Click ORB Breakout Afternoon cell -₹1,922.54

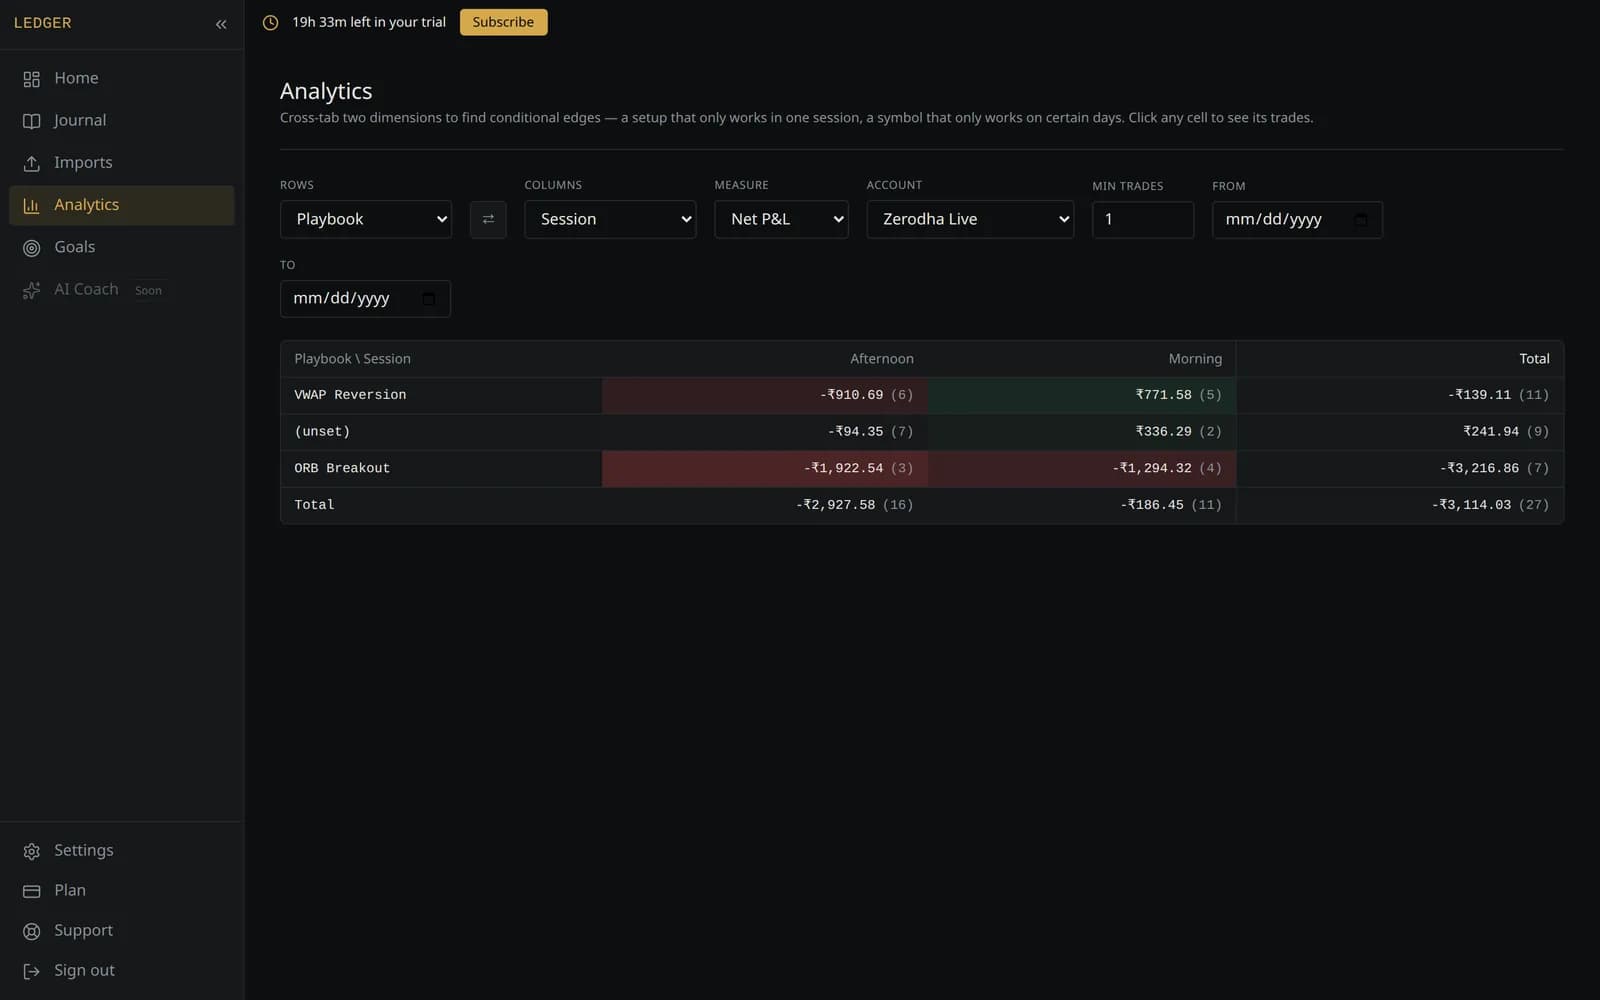pyautogui.click(x=765, y=468)
